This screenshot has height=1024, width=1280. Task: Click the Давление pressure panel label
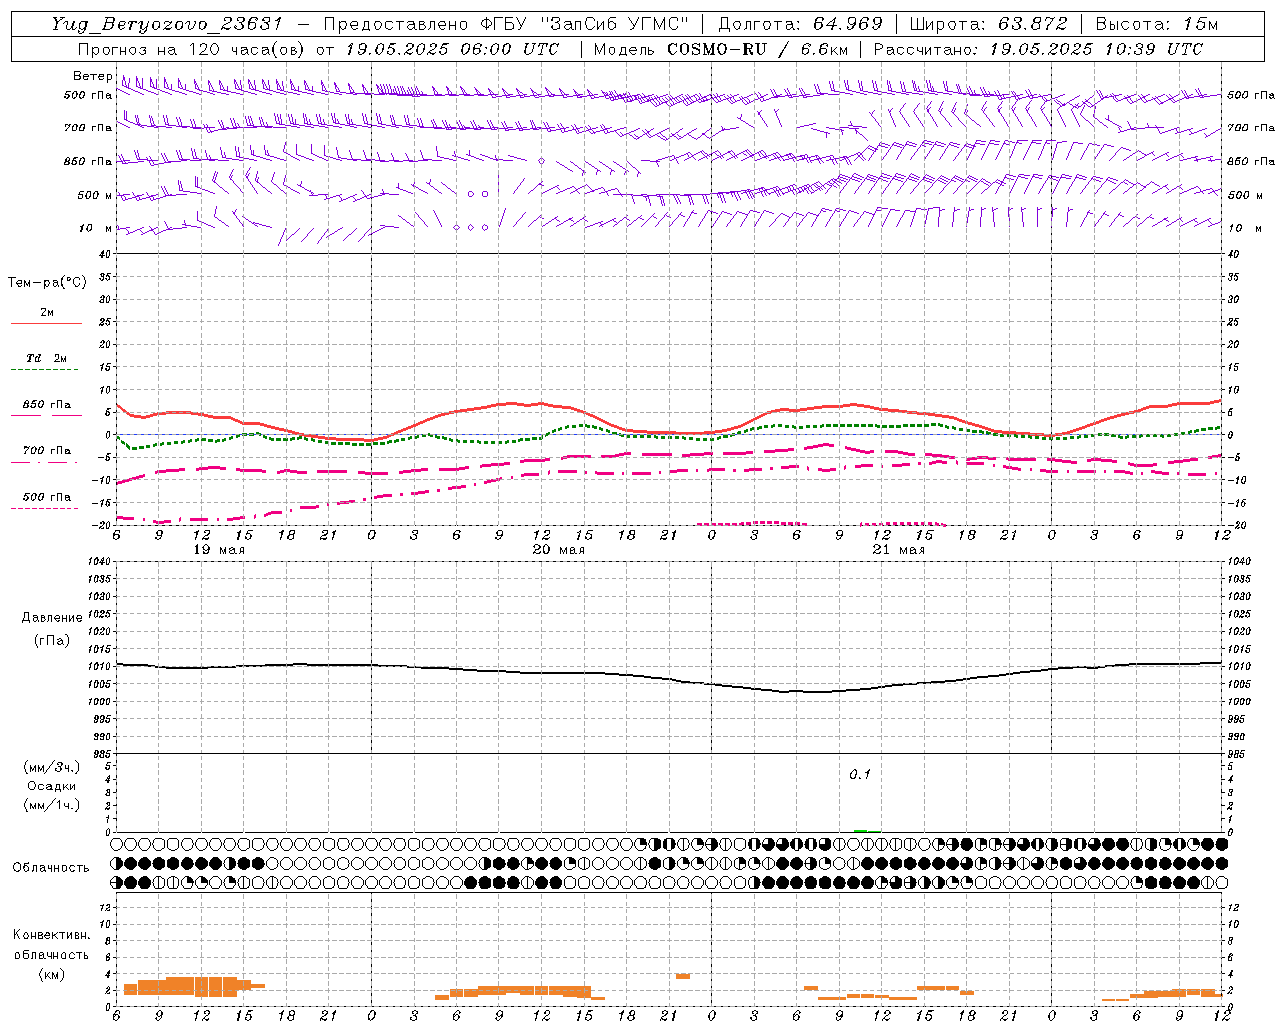click(x=52, y=618)
